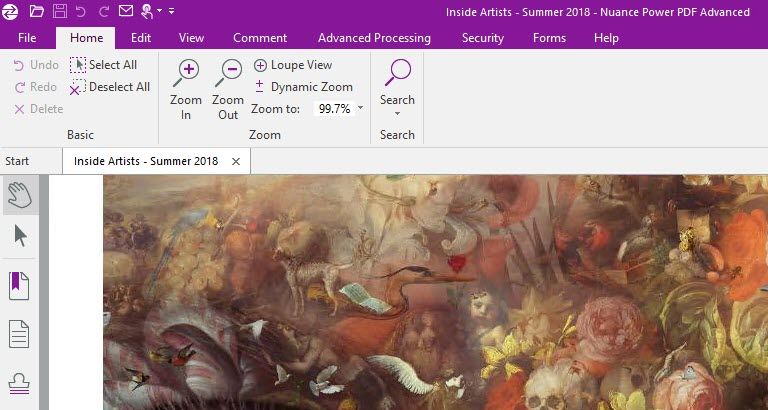Open a file with the folder icon
Viewport: 768px width, 410px height.
(37, 11)
